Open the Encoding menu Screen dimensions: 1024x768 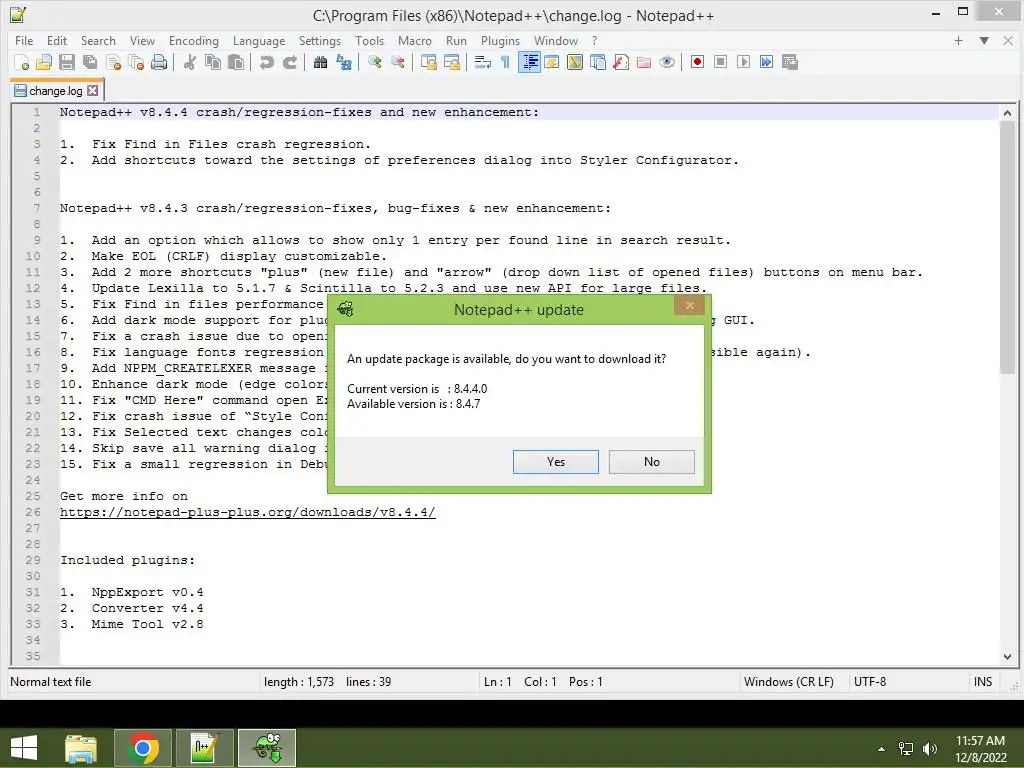193,40
